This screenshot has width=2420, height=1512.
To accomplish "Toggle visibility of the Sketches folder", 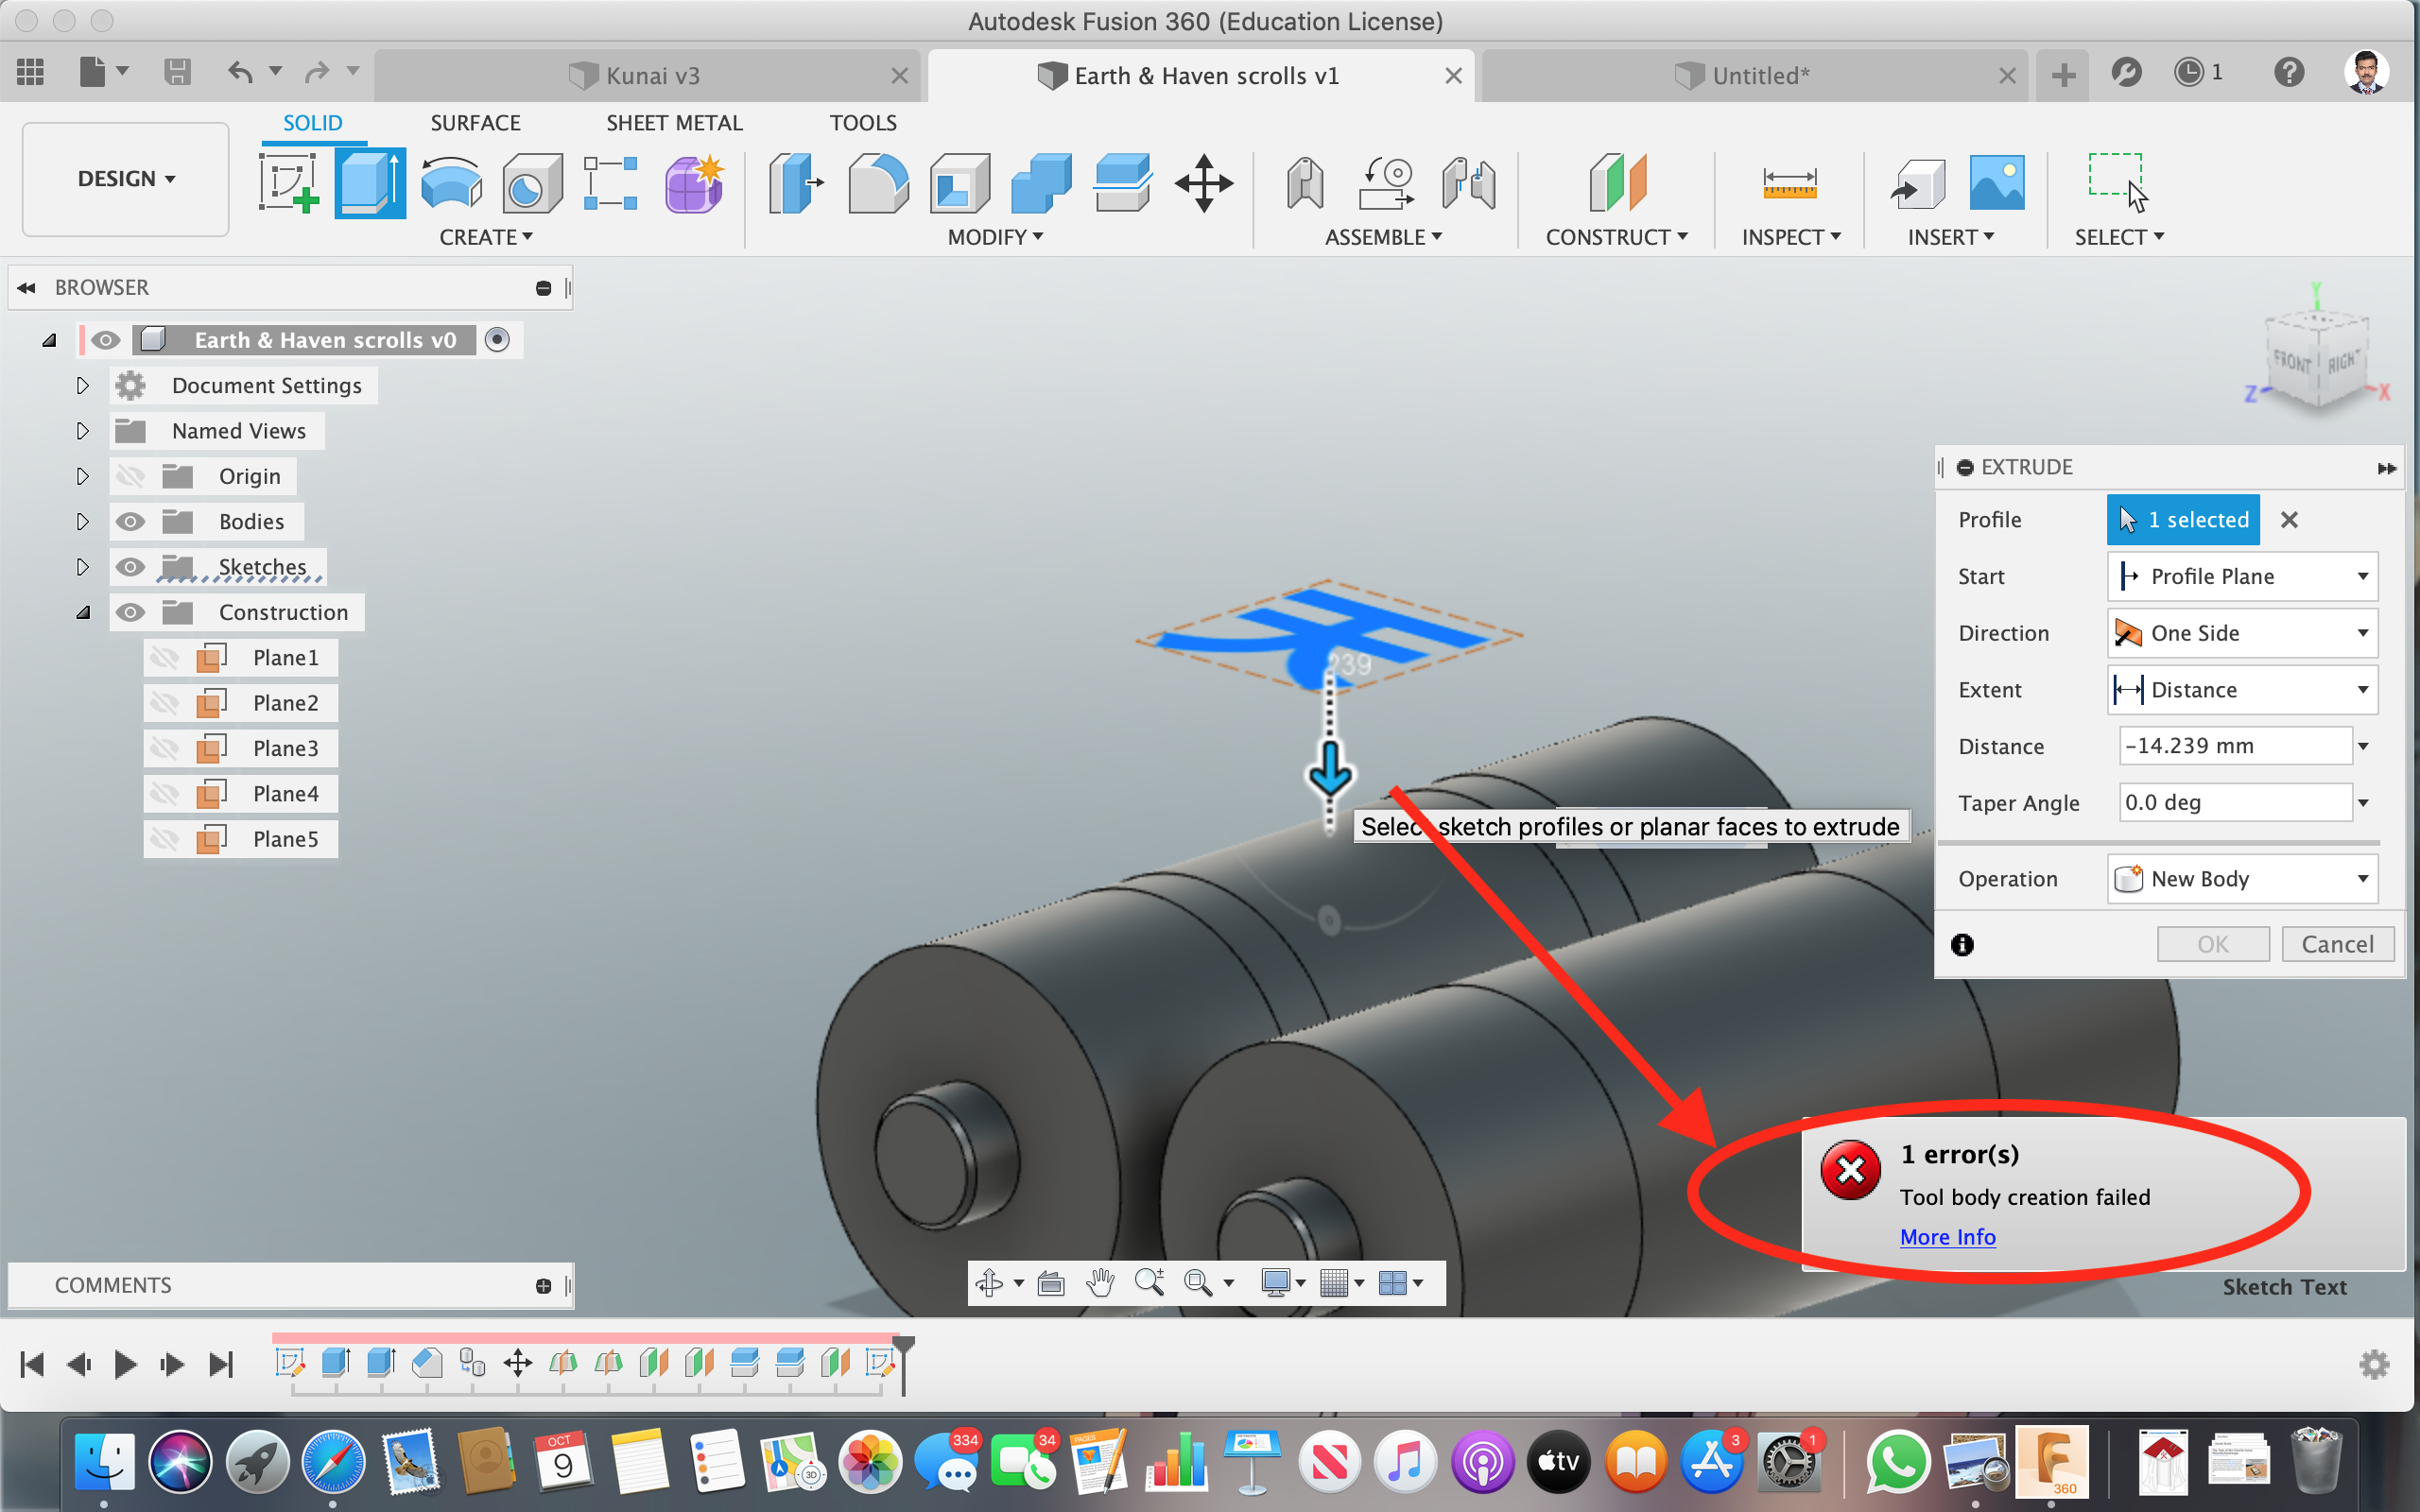I will point(130,566).
